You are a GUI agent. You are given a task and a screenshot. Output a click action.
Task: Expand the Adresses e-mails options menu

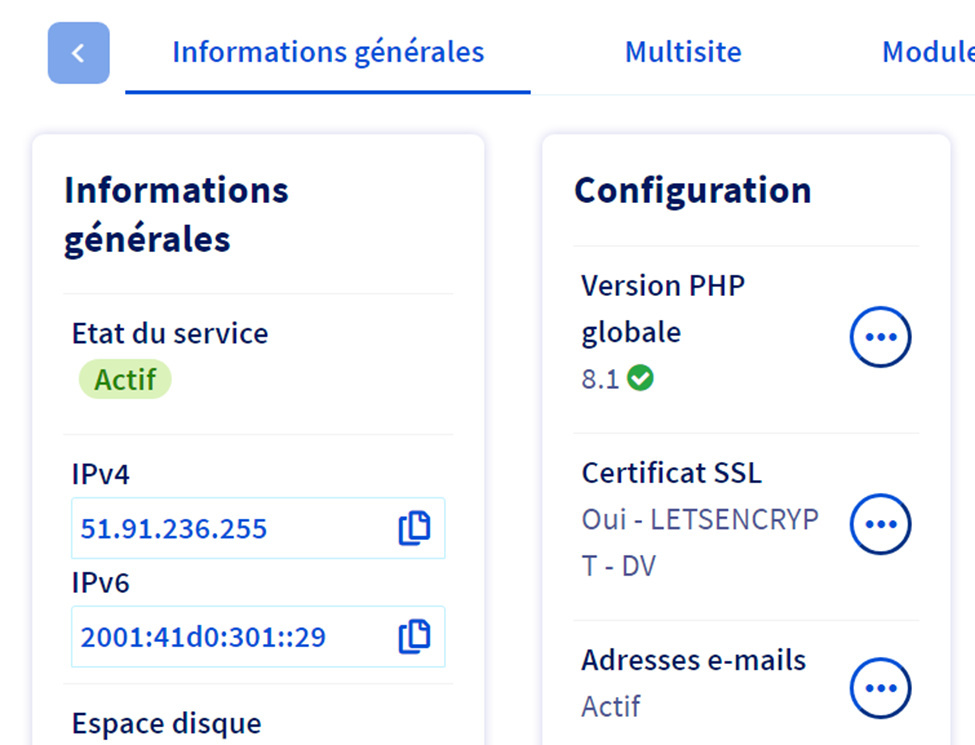click(880, 687)
